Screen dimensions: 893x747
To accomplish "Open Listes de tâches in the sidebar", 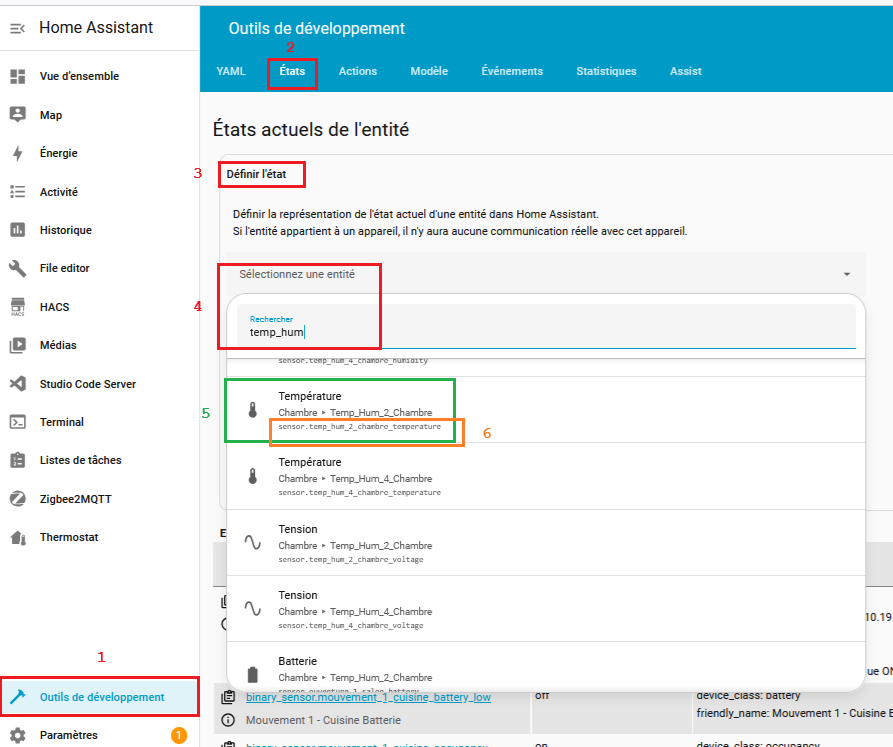I will click(80, 460).
